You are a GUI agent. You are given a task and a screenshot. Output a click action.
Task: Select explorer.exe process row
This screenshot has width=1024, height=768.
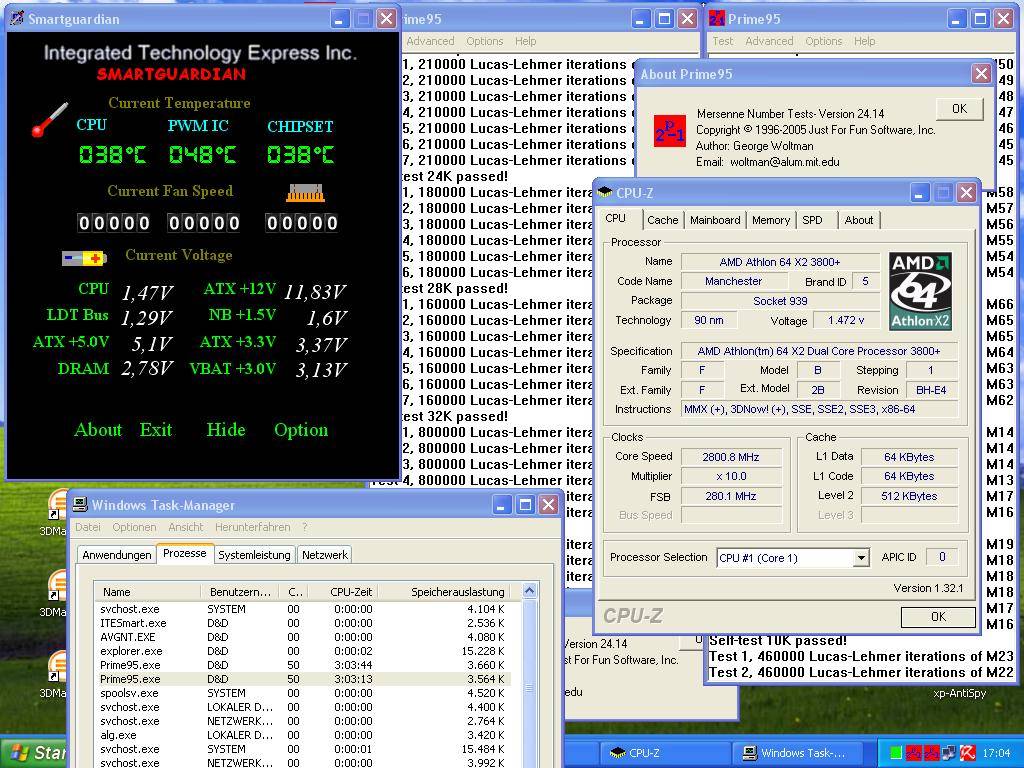tap(302, 651)
